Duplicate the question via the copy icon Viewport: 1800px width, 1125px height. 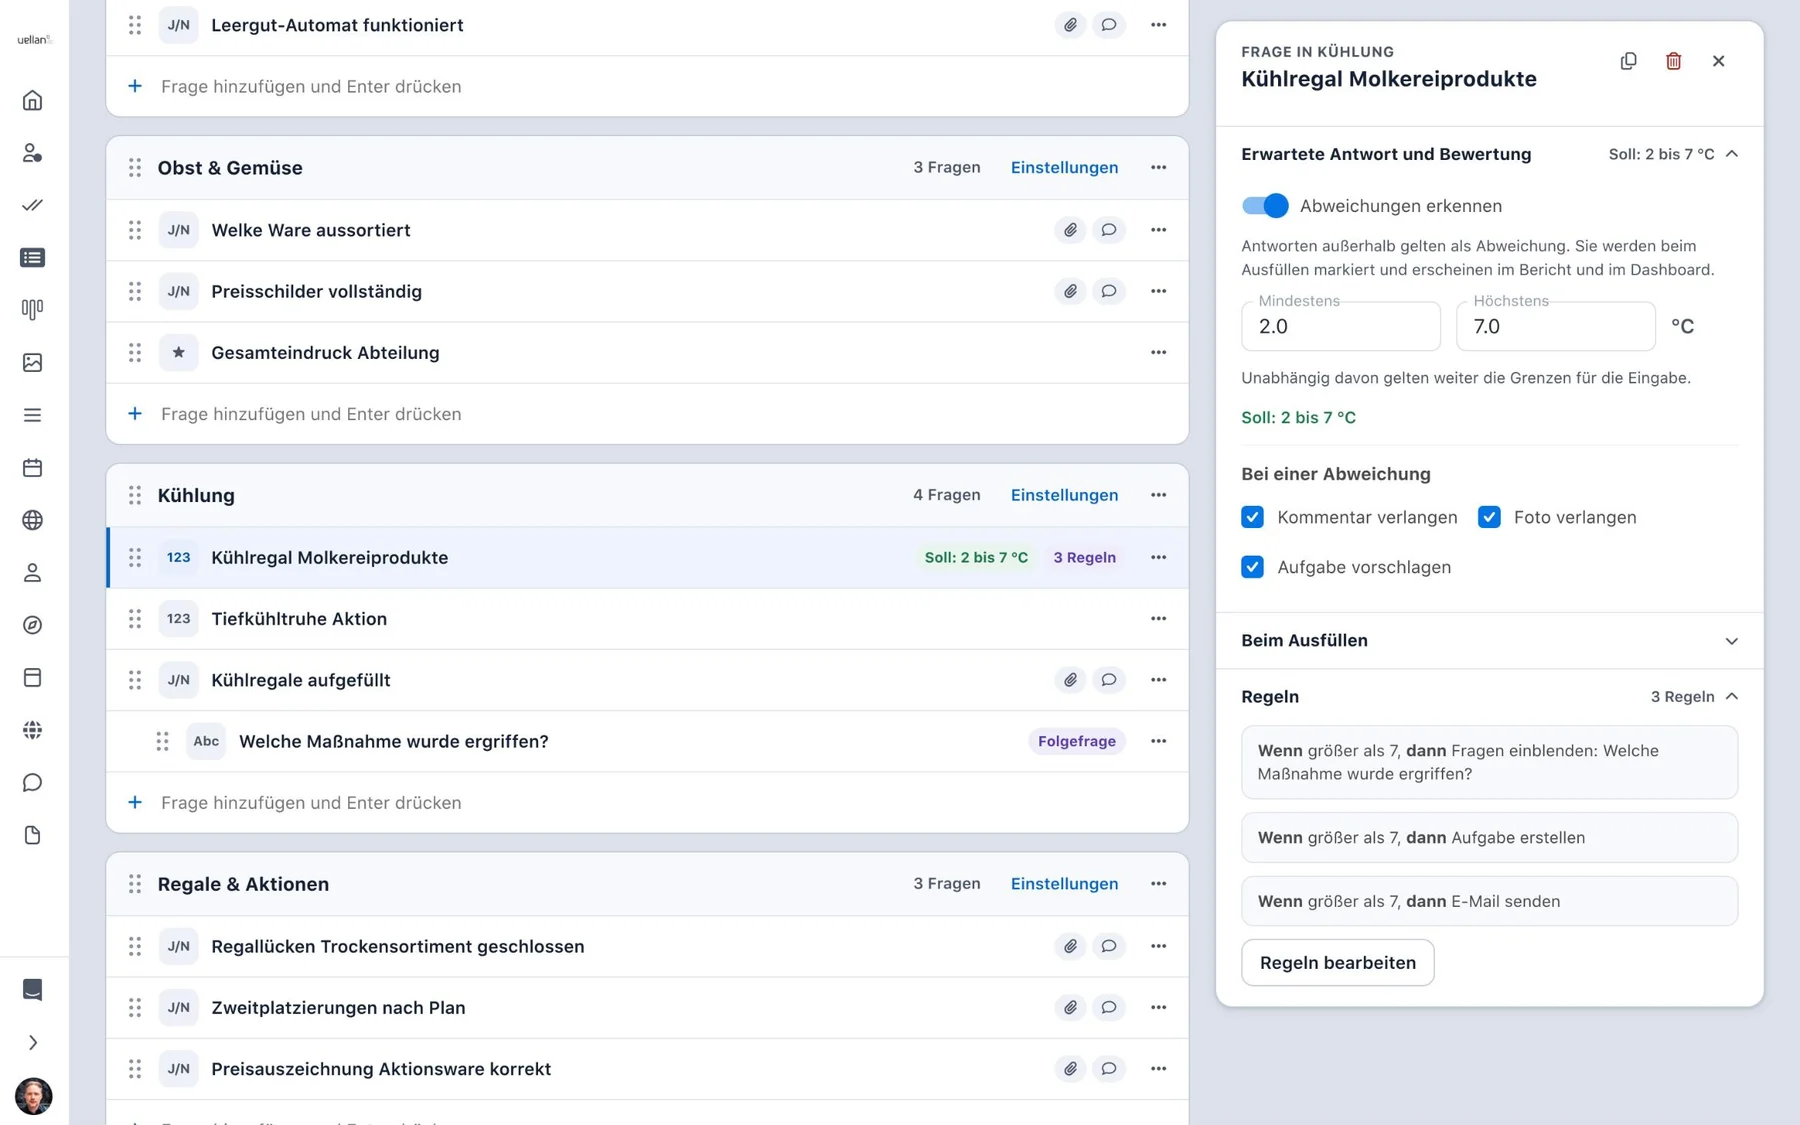click(x=1628, y=61)
